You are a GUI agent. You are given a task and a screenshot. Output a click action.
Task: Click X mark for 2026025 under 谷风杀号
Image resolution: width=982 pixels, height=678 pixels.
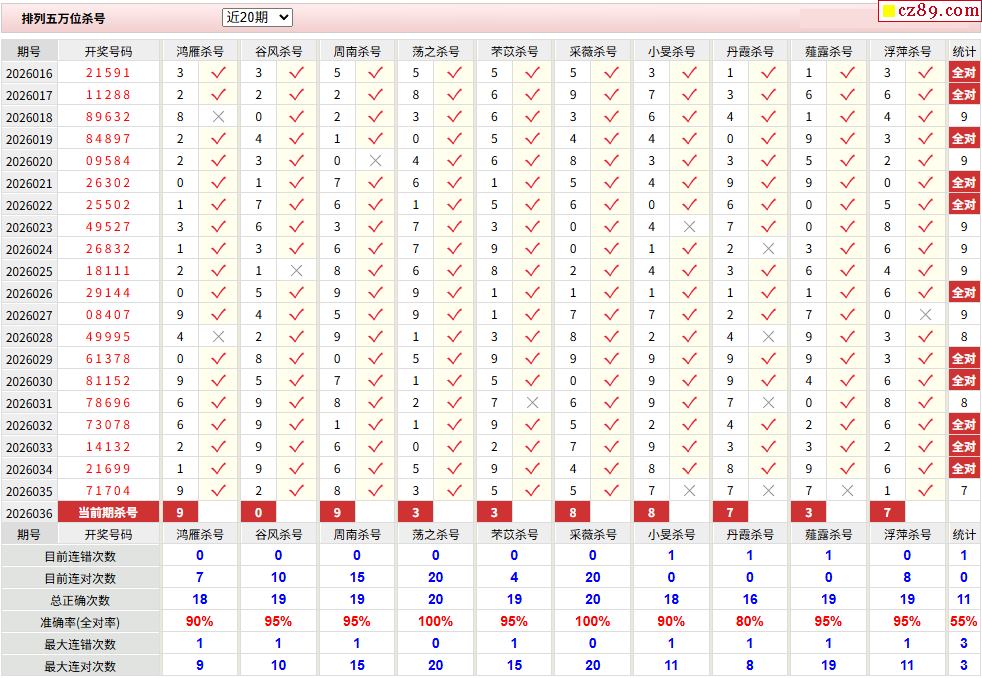coord(296,271)
